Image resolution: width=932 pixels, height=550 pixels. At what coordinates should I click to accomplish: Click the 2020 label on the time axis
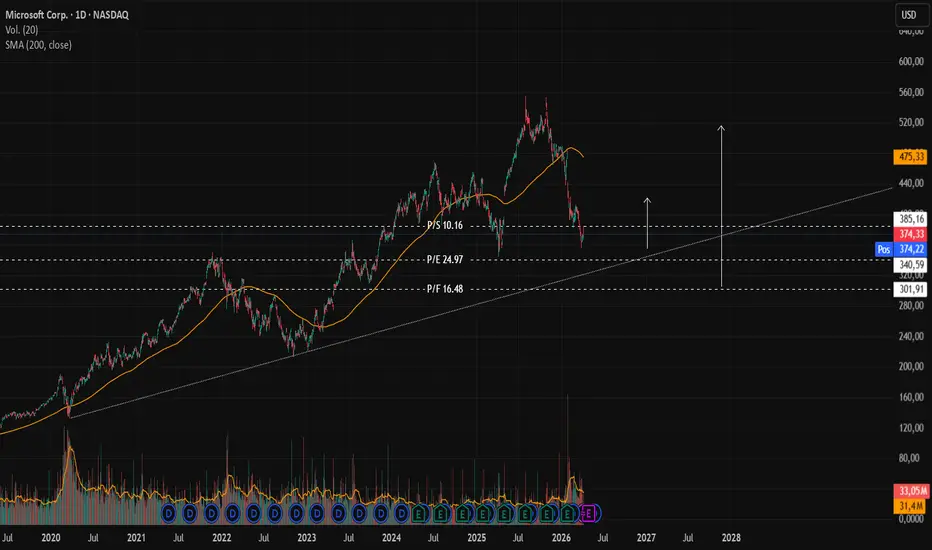tap(51, 538)
